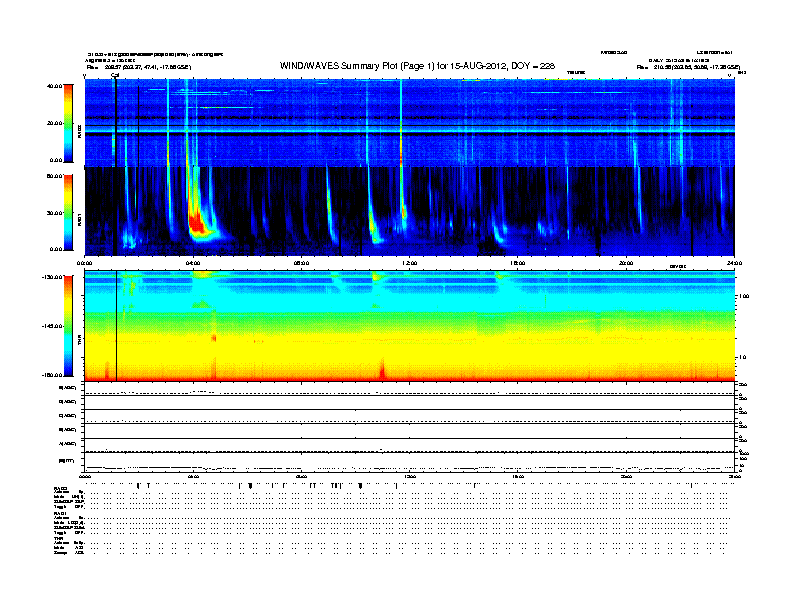Click the TNR intensity color bar
The height and width of the screenshot is (612, 792).
68,326
